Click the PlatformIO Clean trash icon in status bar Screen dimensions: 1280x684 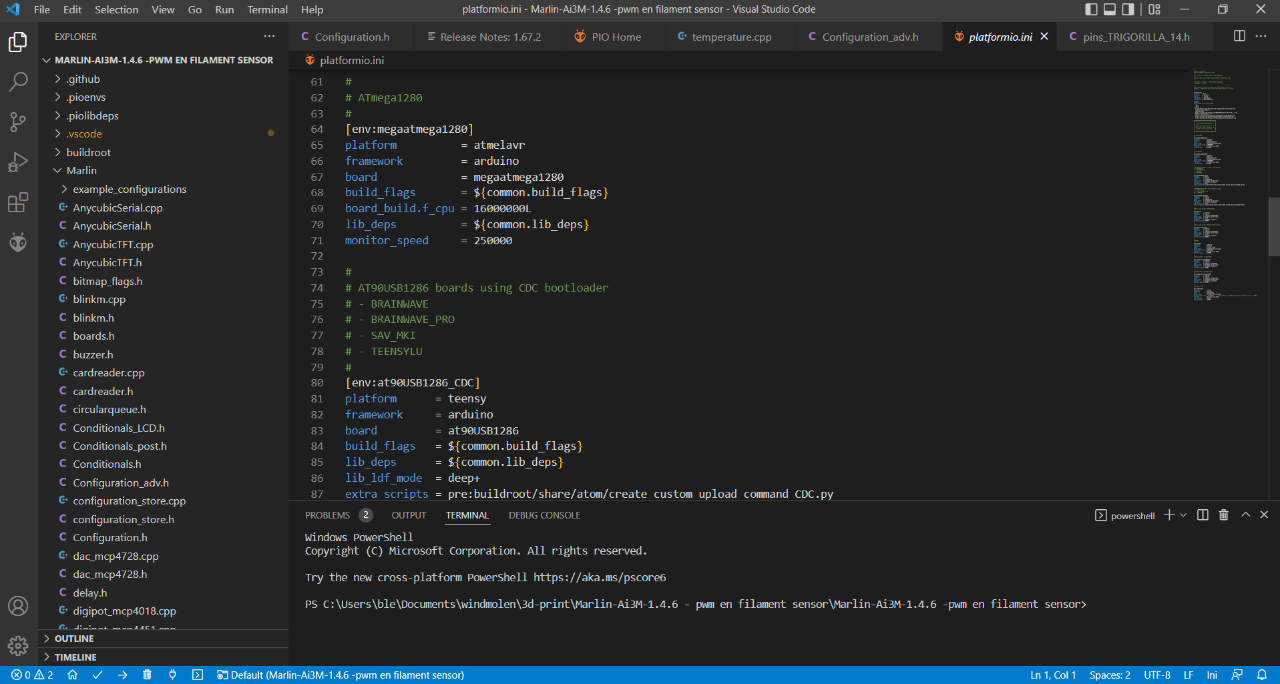[x=147, y=675]
